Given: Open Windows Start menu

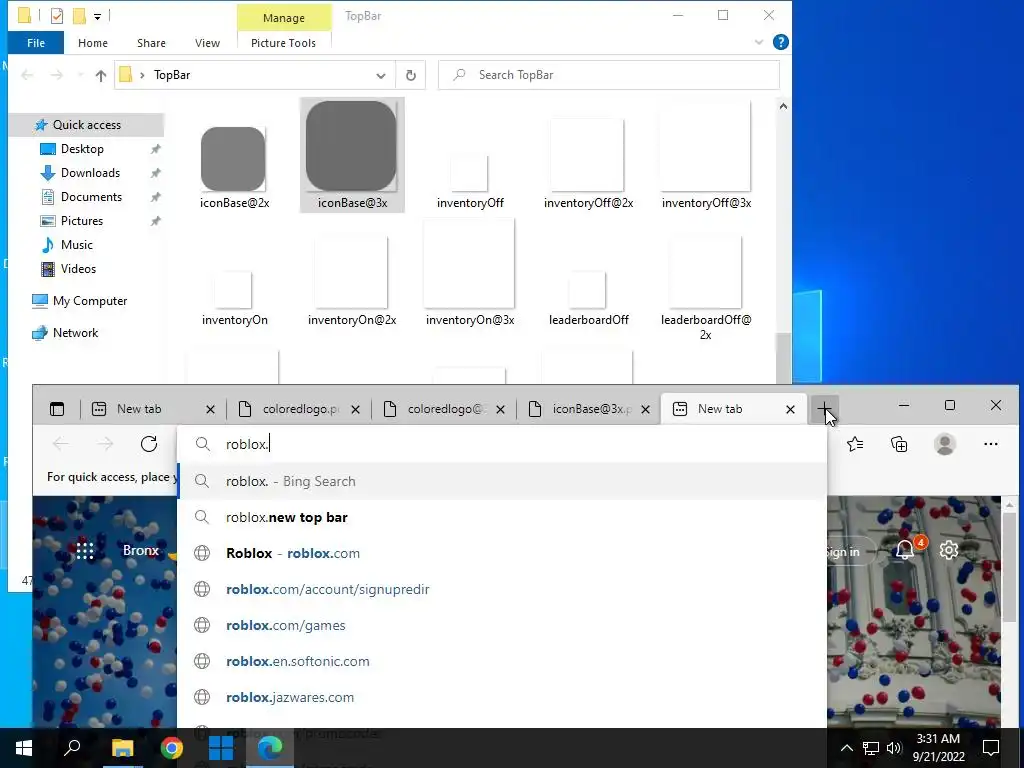Looking at the screenshot, I should click(x=24, y=748).
